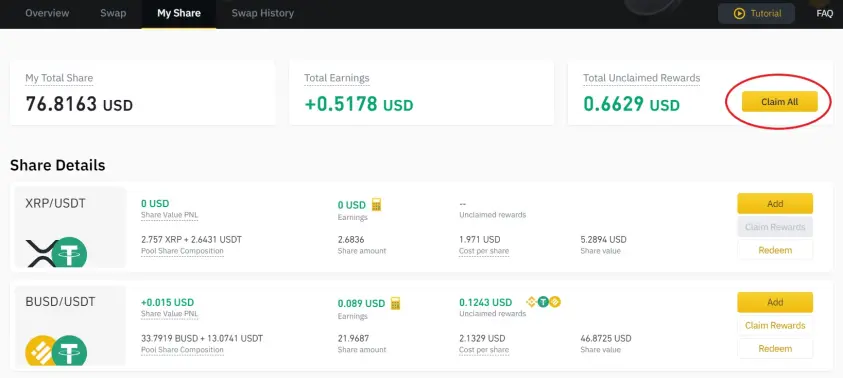Redeem shares from BUSD/USDT pool

(x=775, y=348)
